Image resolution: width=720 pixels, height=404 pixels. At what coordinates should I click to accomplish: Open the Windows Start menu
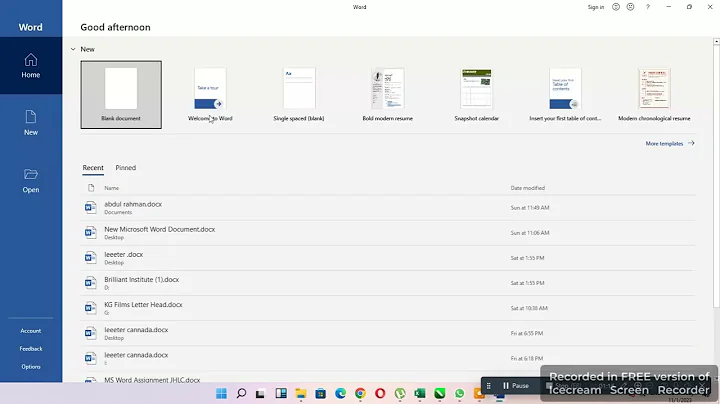(x=221, y=393)
